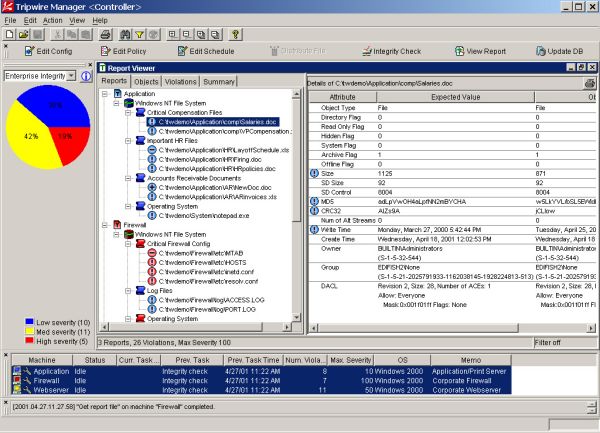This screenshot has height=433, width=600.
Task: Switch to the Violations tab
Action: [x=180, y=81]
